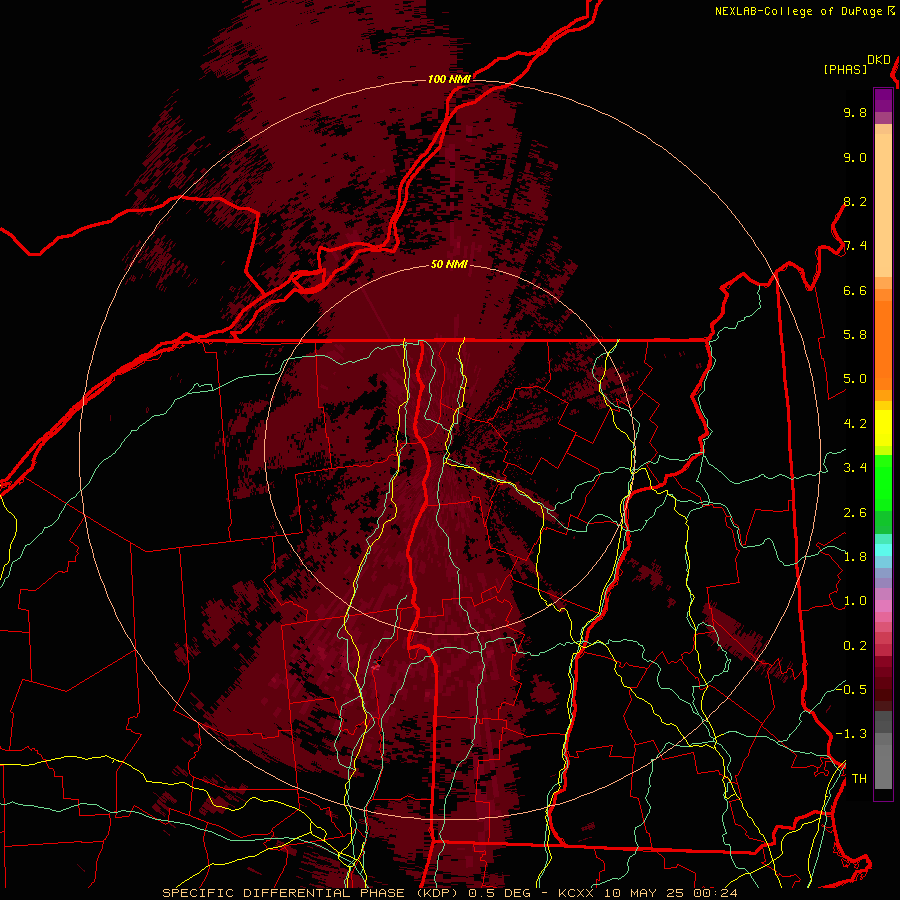Click the 100 NMI range ring label
The height and width of the screenshot is (900, 900).
pos(449,79)
